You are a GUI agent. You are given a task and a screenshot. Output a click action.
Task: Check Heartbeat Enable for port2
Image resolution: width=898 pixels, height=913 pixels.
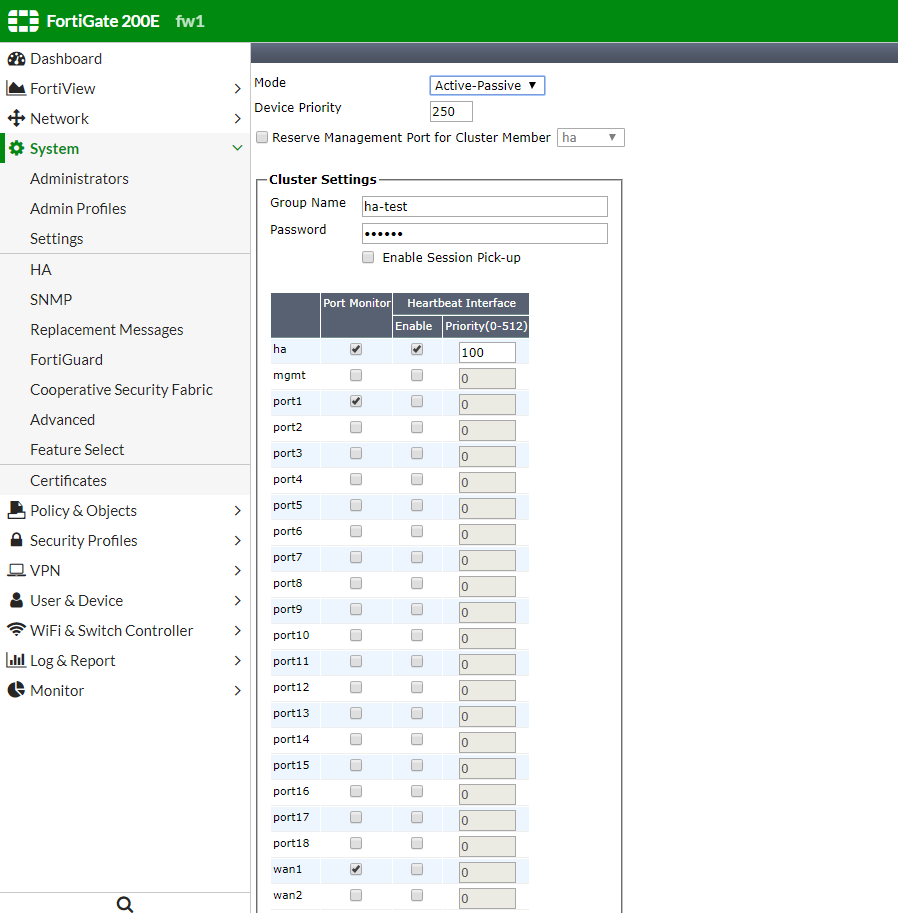coord(417,427)
